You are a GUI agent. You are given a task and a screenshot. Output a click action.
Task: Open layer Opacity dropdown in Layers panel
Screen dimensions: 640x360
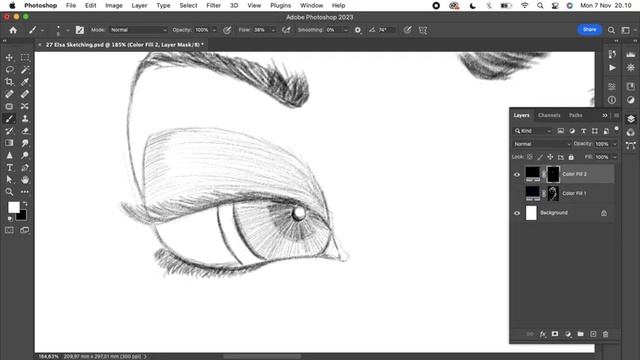point(615,144)
